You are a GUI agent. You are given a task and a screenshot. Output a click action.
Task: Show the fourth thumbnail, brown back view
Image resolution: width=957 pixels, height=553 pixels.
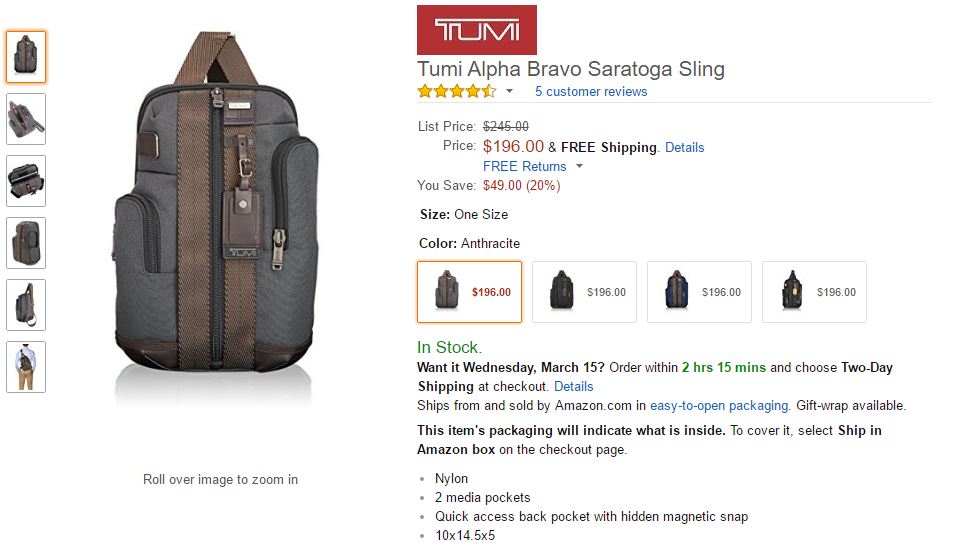26,243
